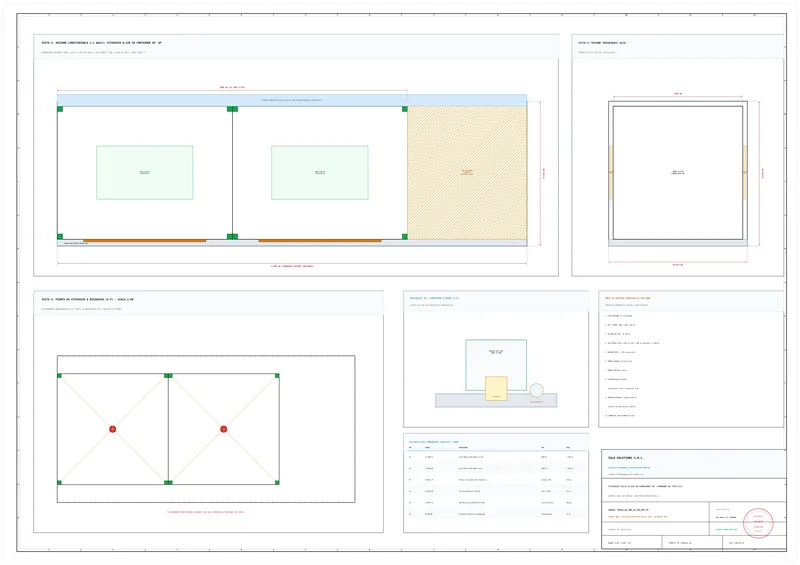Viewport: 800px width, 565px height.
Task: Click the company name heading in the title block
Action: 626,458
